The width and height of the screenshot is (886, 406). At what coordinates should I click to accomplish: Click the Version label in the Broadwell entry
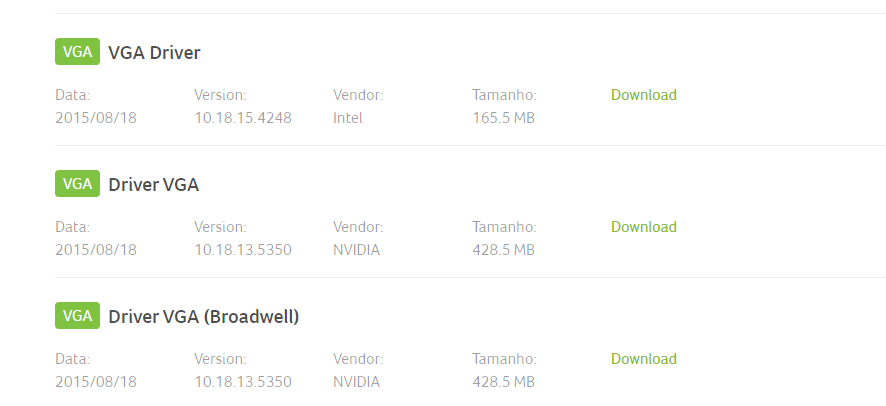pyautogui.click(x=220, y=359)
